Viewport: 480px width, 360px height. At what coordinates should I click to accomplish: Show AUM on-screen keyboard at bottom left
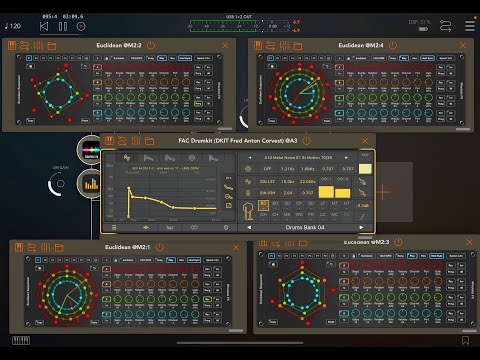(x=21, y=340)
